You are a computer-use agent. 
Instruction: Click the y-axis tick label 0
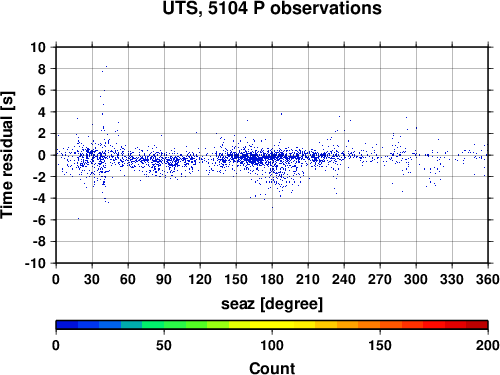point(42,155)
